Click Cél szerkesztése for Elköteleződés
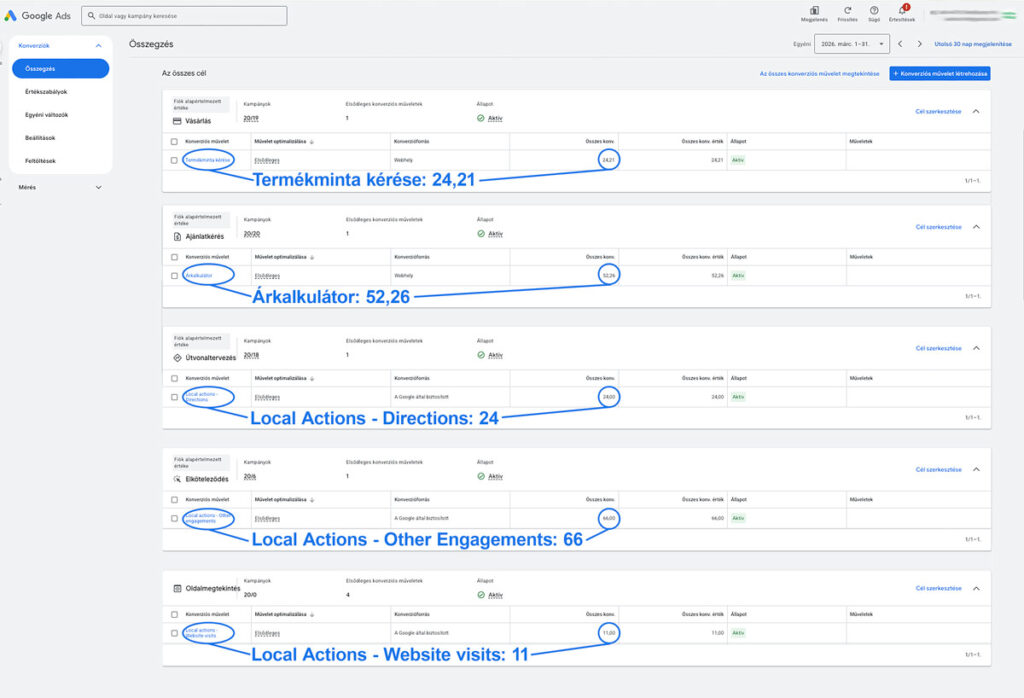 coord(938,470)
